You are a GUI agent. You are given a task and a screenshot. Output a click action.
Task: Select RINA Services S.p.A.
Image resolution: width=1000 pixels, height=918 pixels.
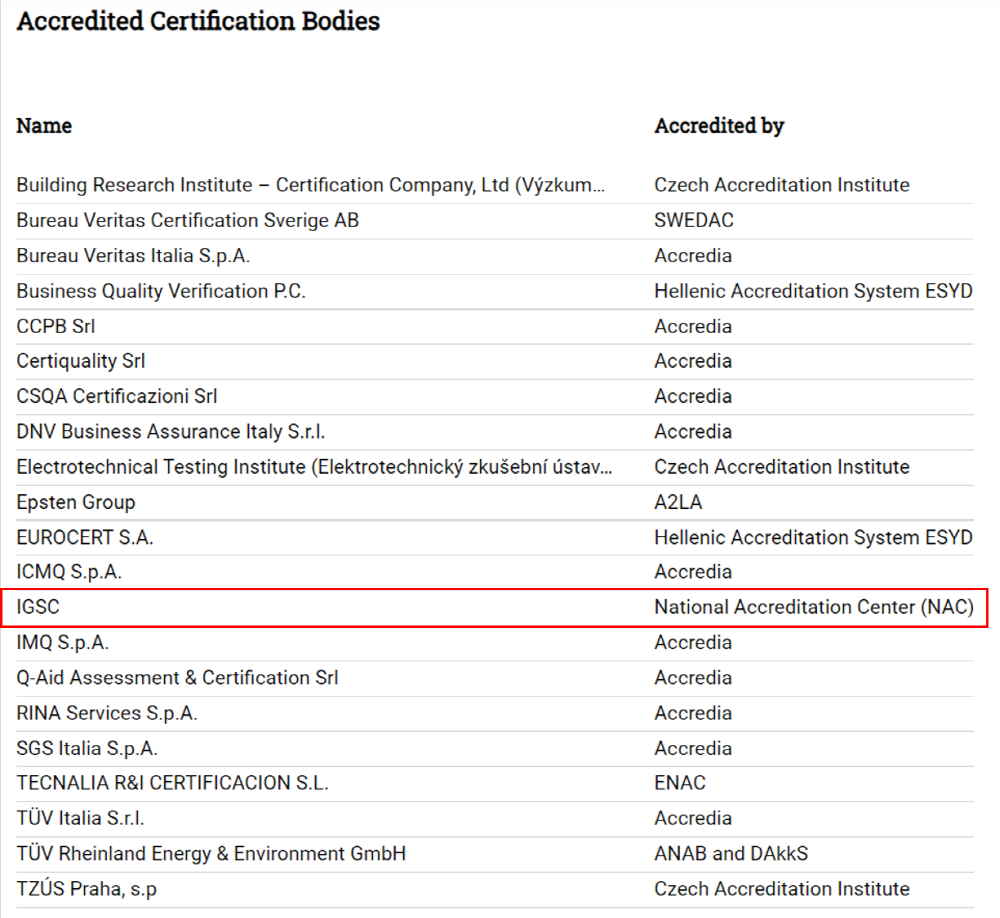pyautogui.click(x=107, y=713)
